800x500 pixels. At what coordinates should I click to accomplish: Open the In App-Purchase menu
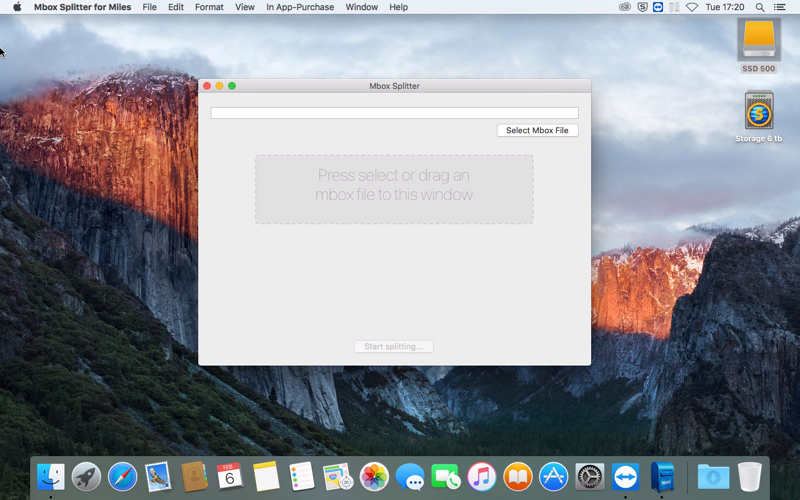click(300, 7)
